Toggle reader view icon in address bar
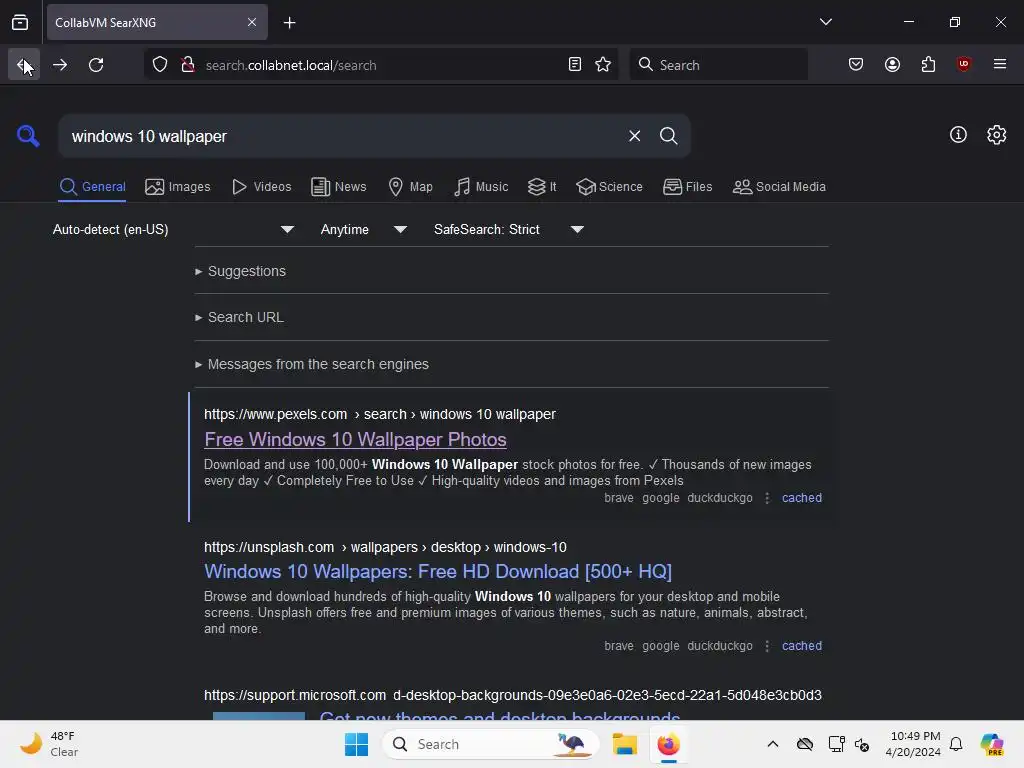 [575, 65]
